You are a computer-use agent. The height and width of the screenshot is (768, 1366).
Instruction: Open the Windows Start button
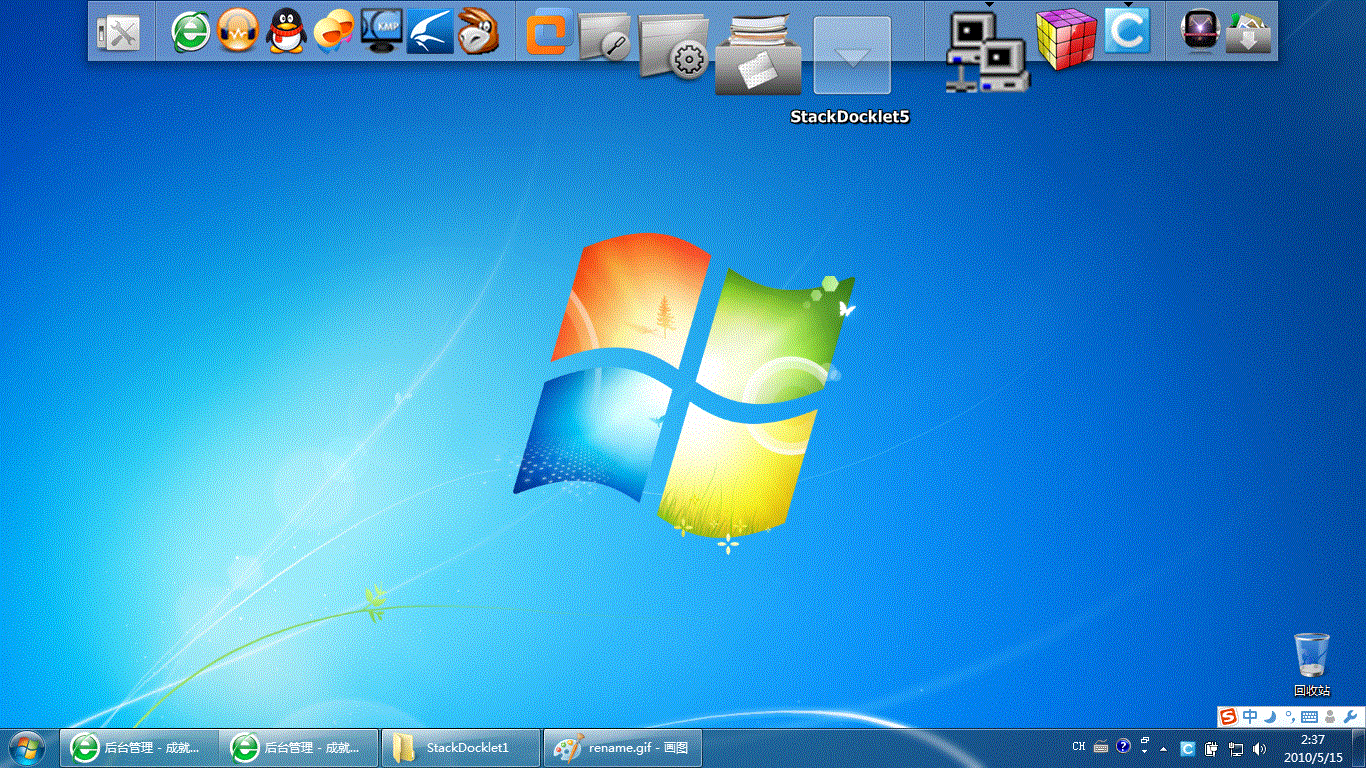(x=27, y=747)
